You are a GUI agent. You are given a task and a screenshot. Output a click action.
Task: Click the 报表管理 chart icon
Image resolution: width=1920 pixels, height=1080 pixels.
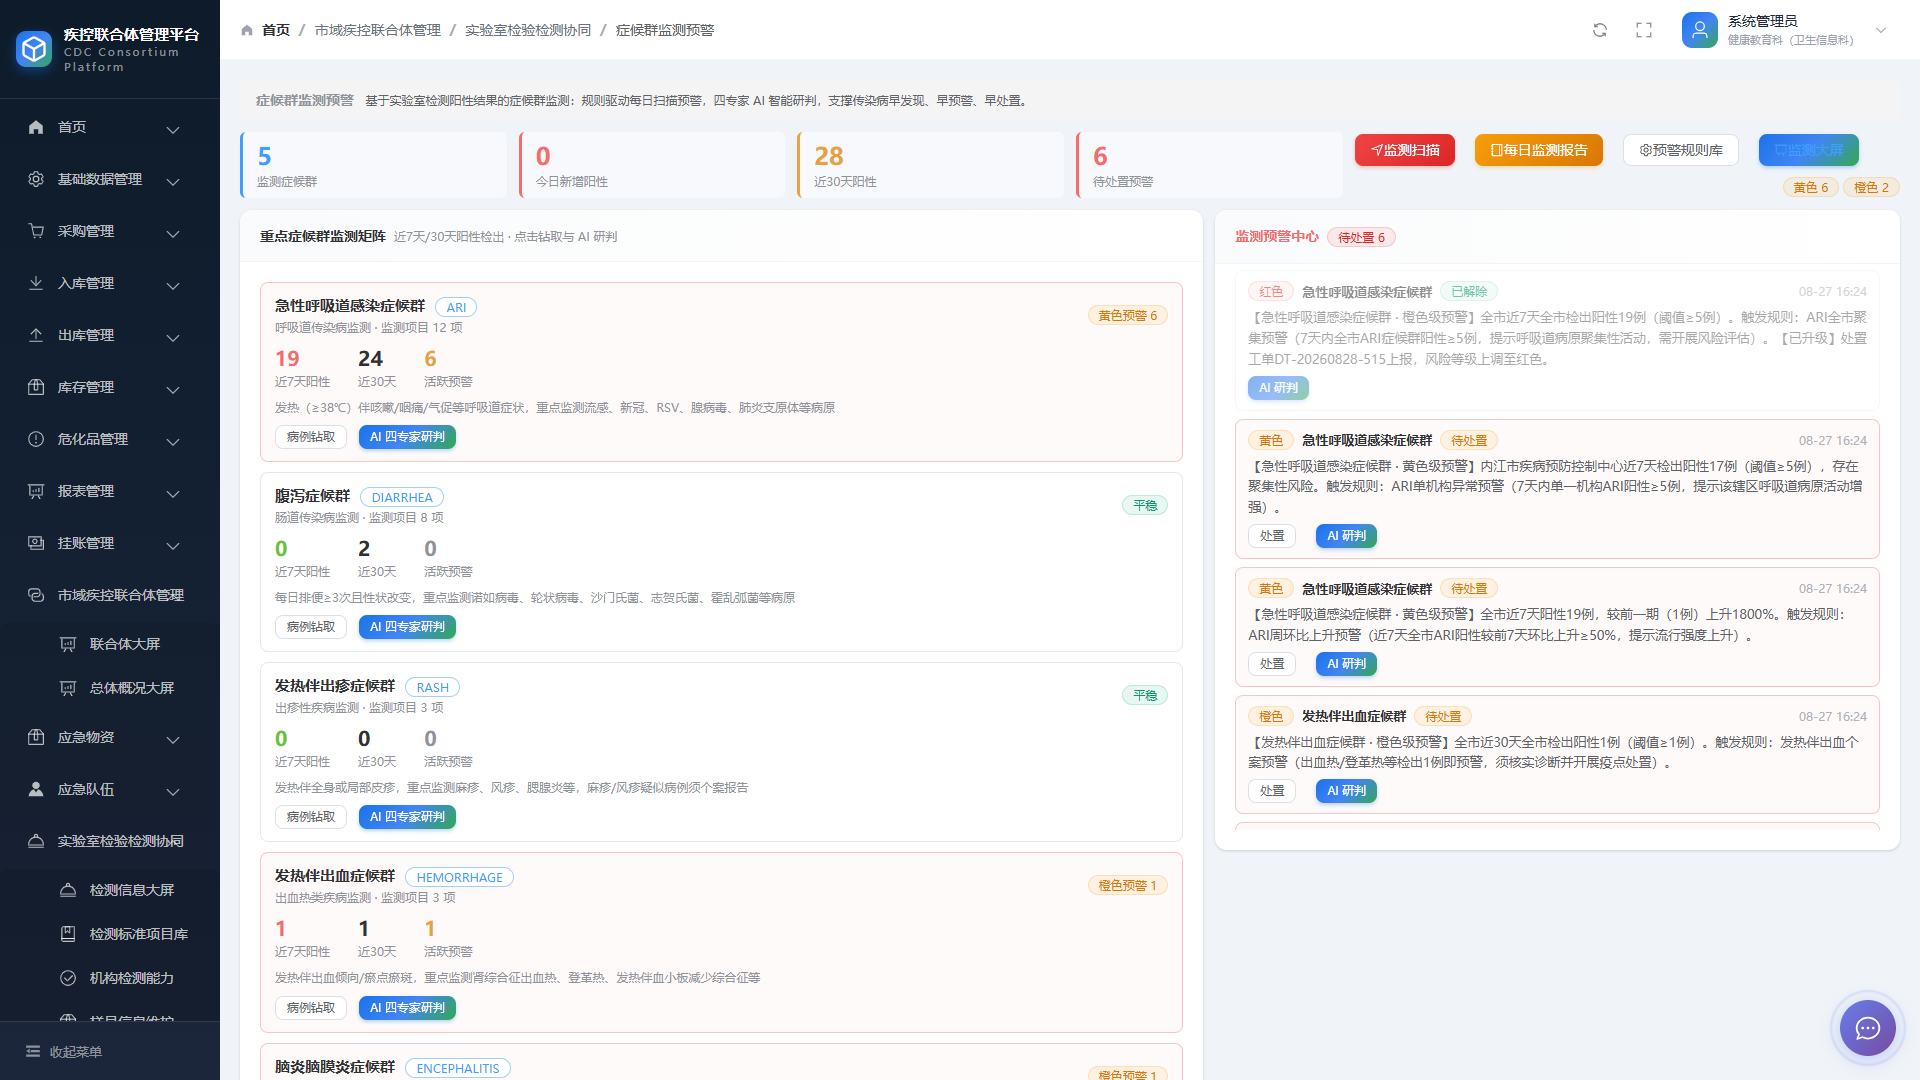(x=36, y=491)
